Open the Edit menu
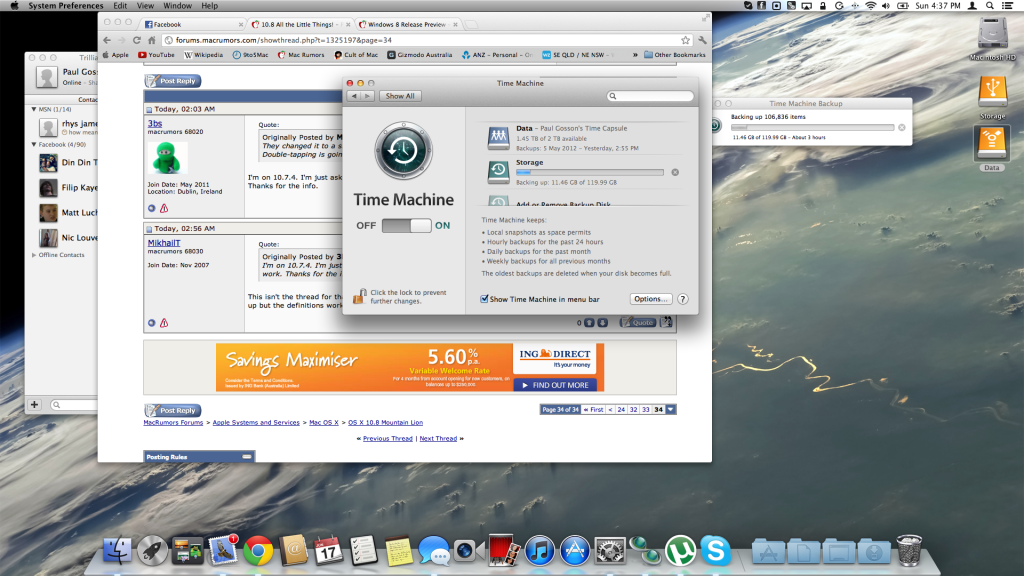This screenshot has height=576, width=1024. 120,5
